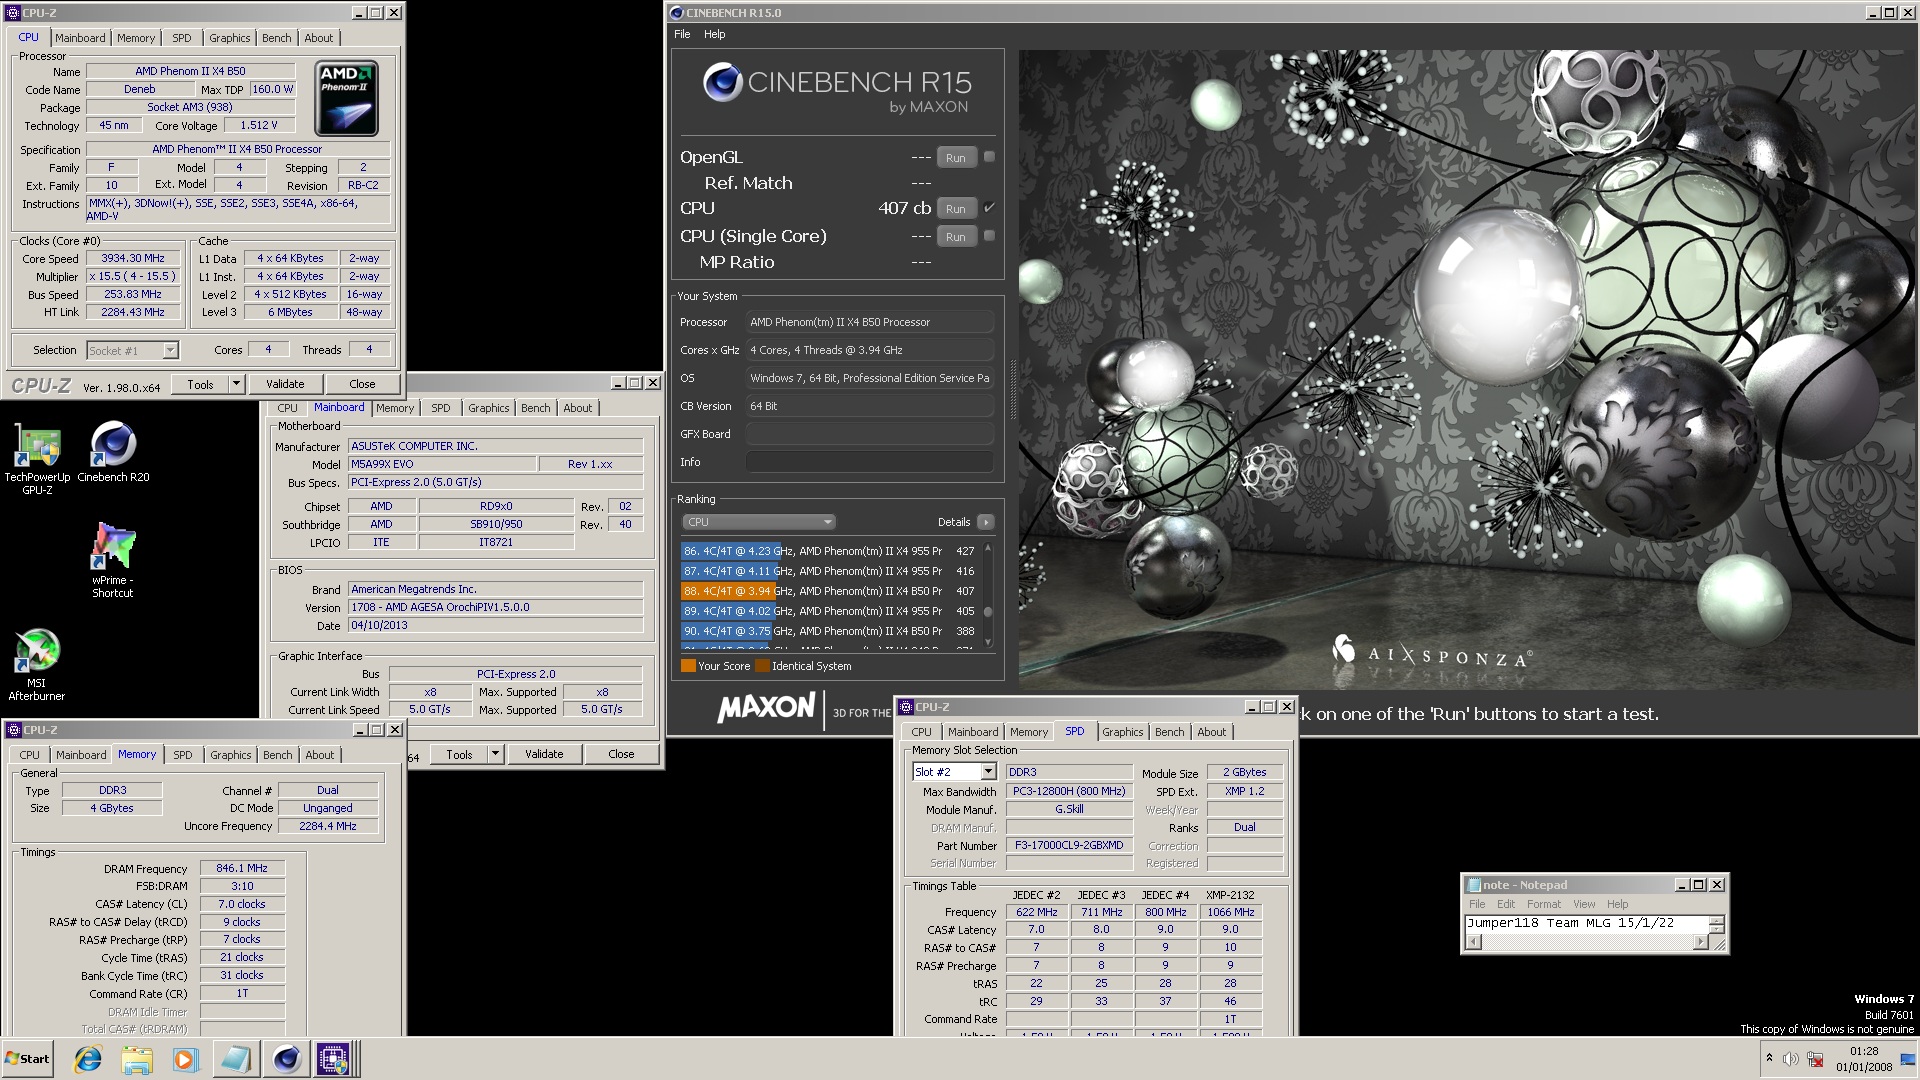This screenshot has height=1080, width=1920.
Task: Select ranking entry 88 with 407 score
Action: (x=829, y=591)
